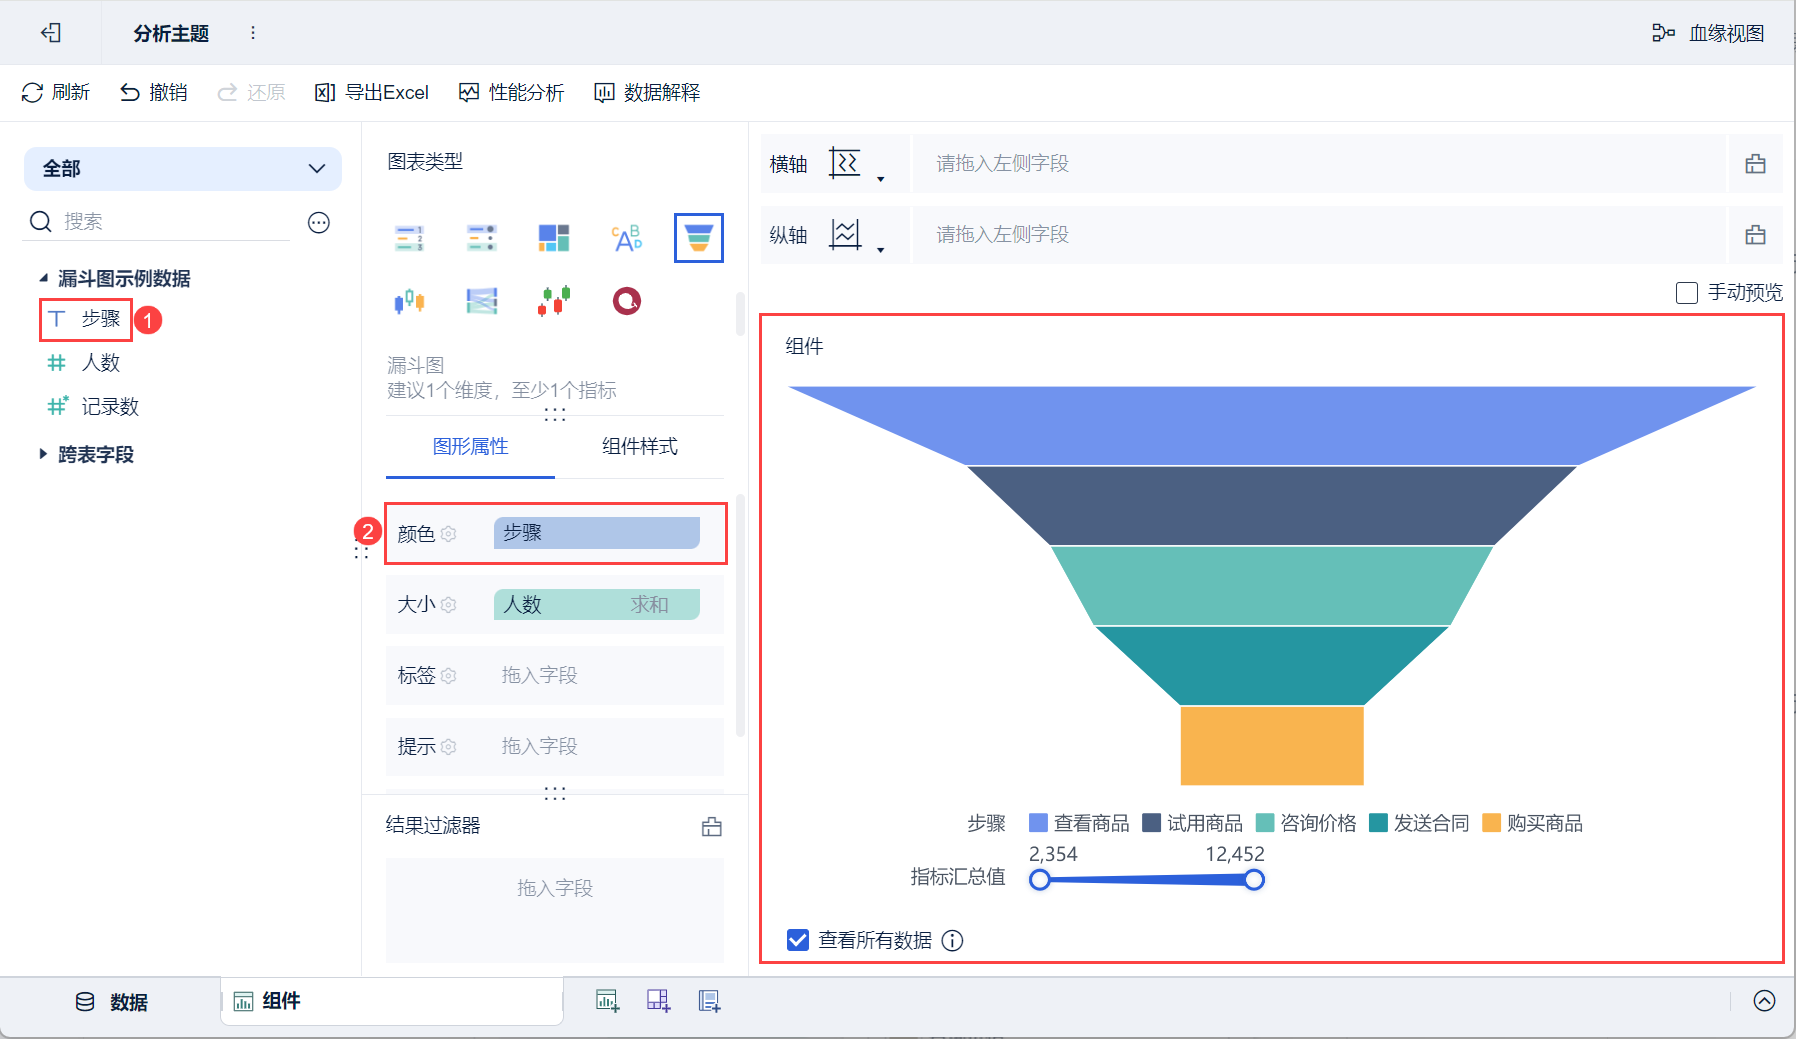Enable the 手动预览 checkbox

click(x=1687, y=293)
